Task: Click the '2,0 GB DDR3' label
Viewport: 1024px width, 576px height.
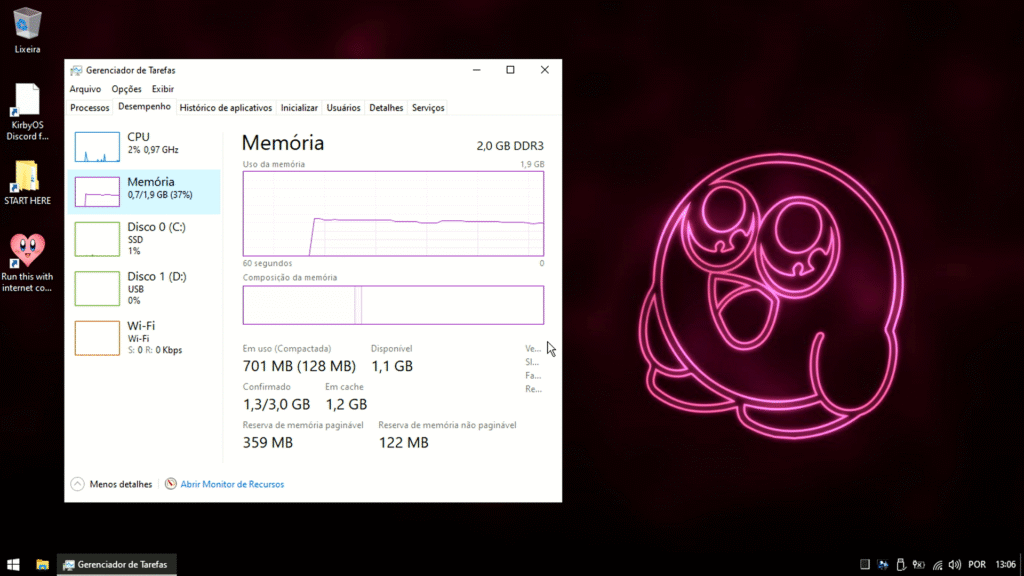Action: 510,146
